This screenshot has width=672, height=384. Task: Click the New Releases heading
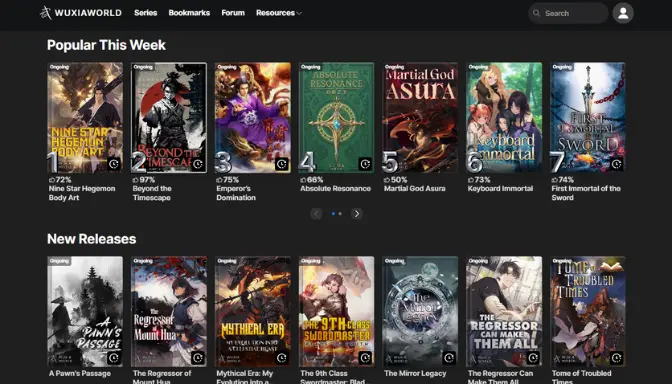(x=92, y=239)
